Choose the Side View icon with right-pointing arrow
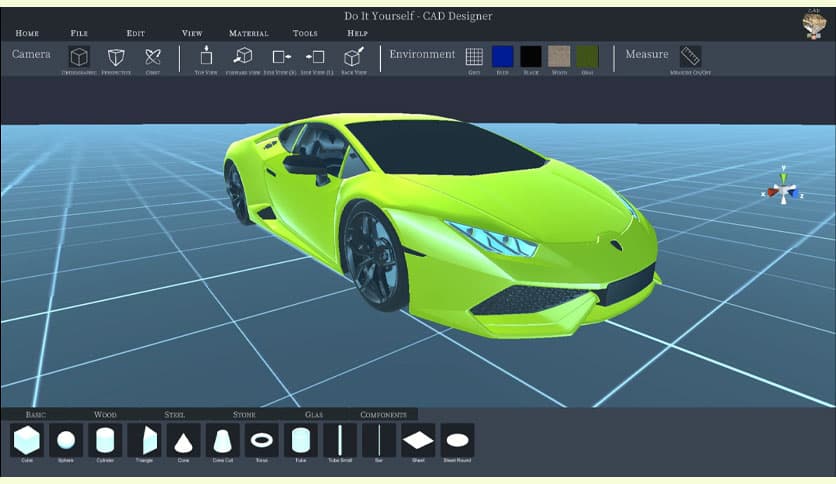Image resolution: width=836 pixels, height=484 pixels. click(280, 57)
